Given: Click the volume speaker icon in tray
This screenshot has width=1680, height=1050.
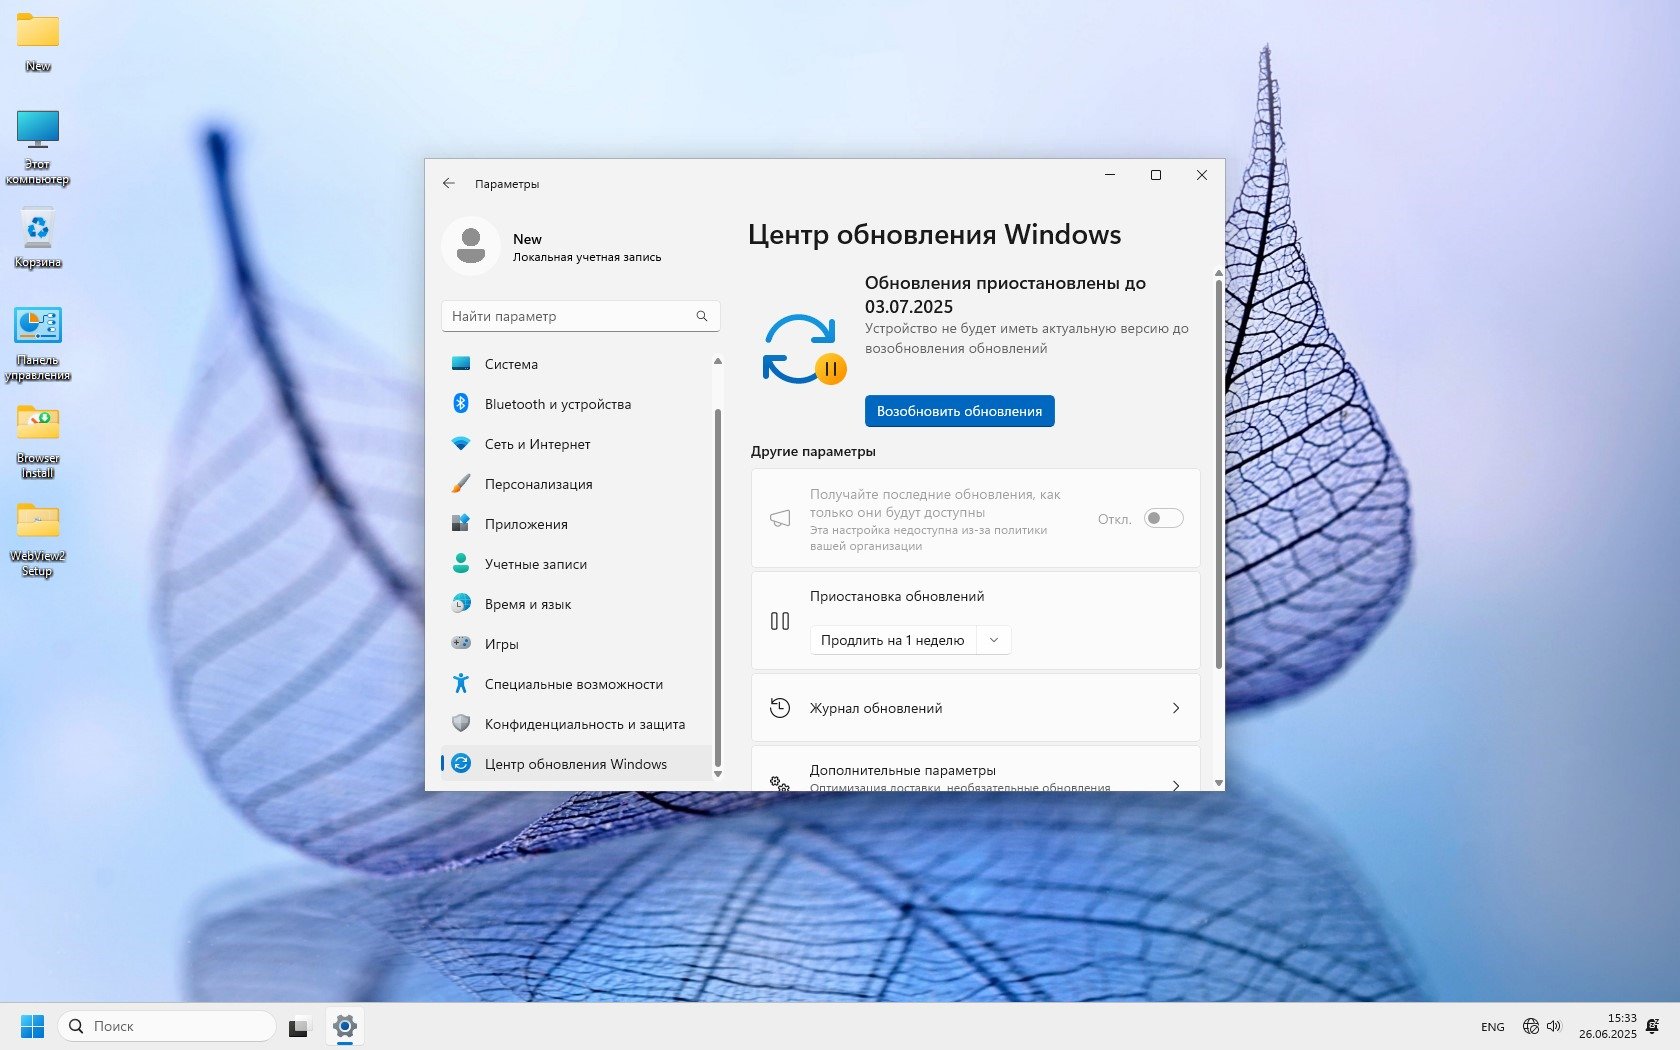Looking at the screenshot, I should [x=1554, y=1026].
